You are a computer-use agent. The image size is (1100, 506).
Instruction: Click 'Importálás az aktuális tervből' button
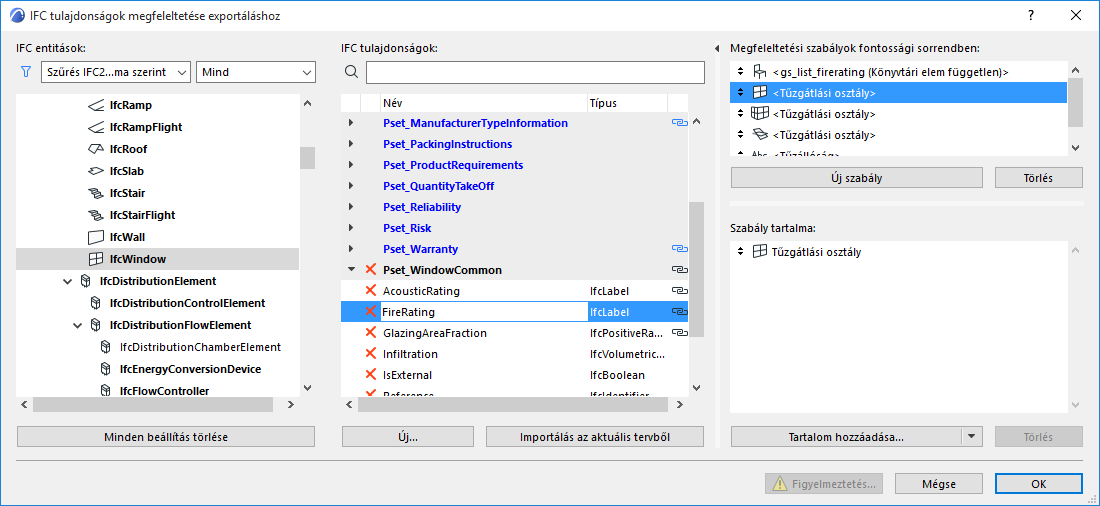click(x=595, y=437)
